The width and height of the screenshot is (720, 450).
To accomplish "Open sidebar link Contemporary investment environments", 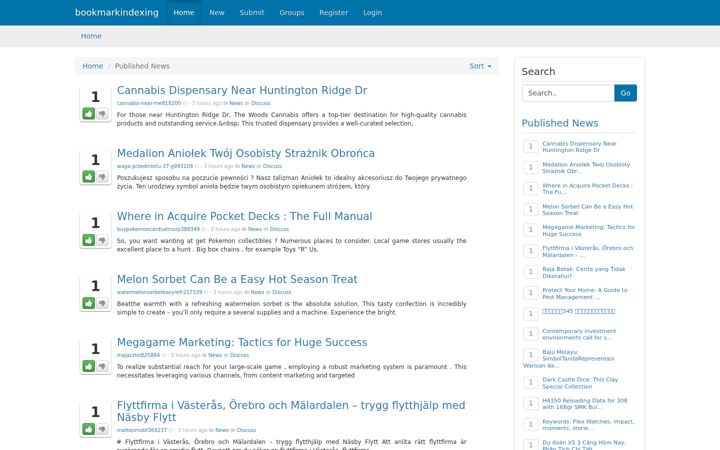I will (579, 334).
